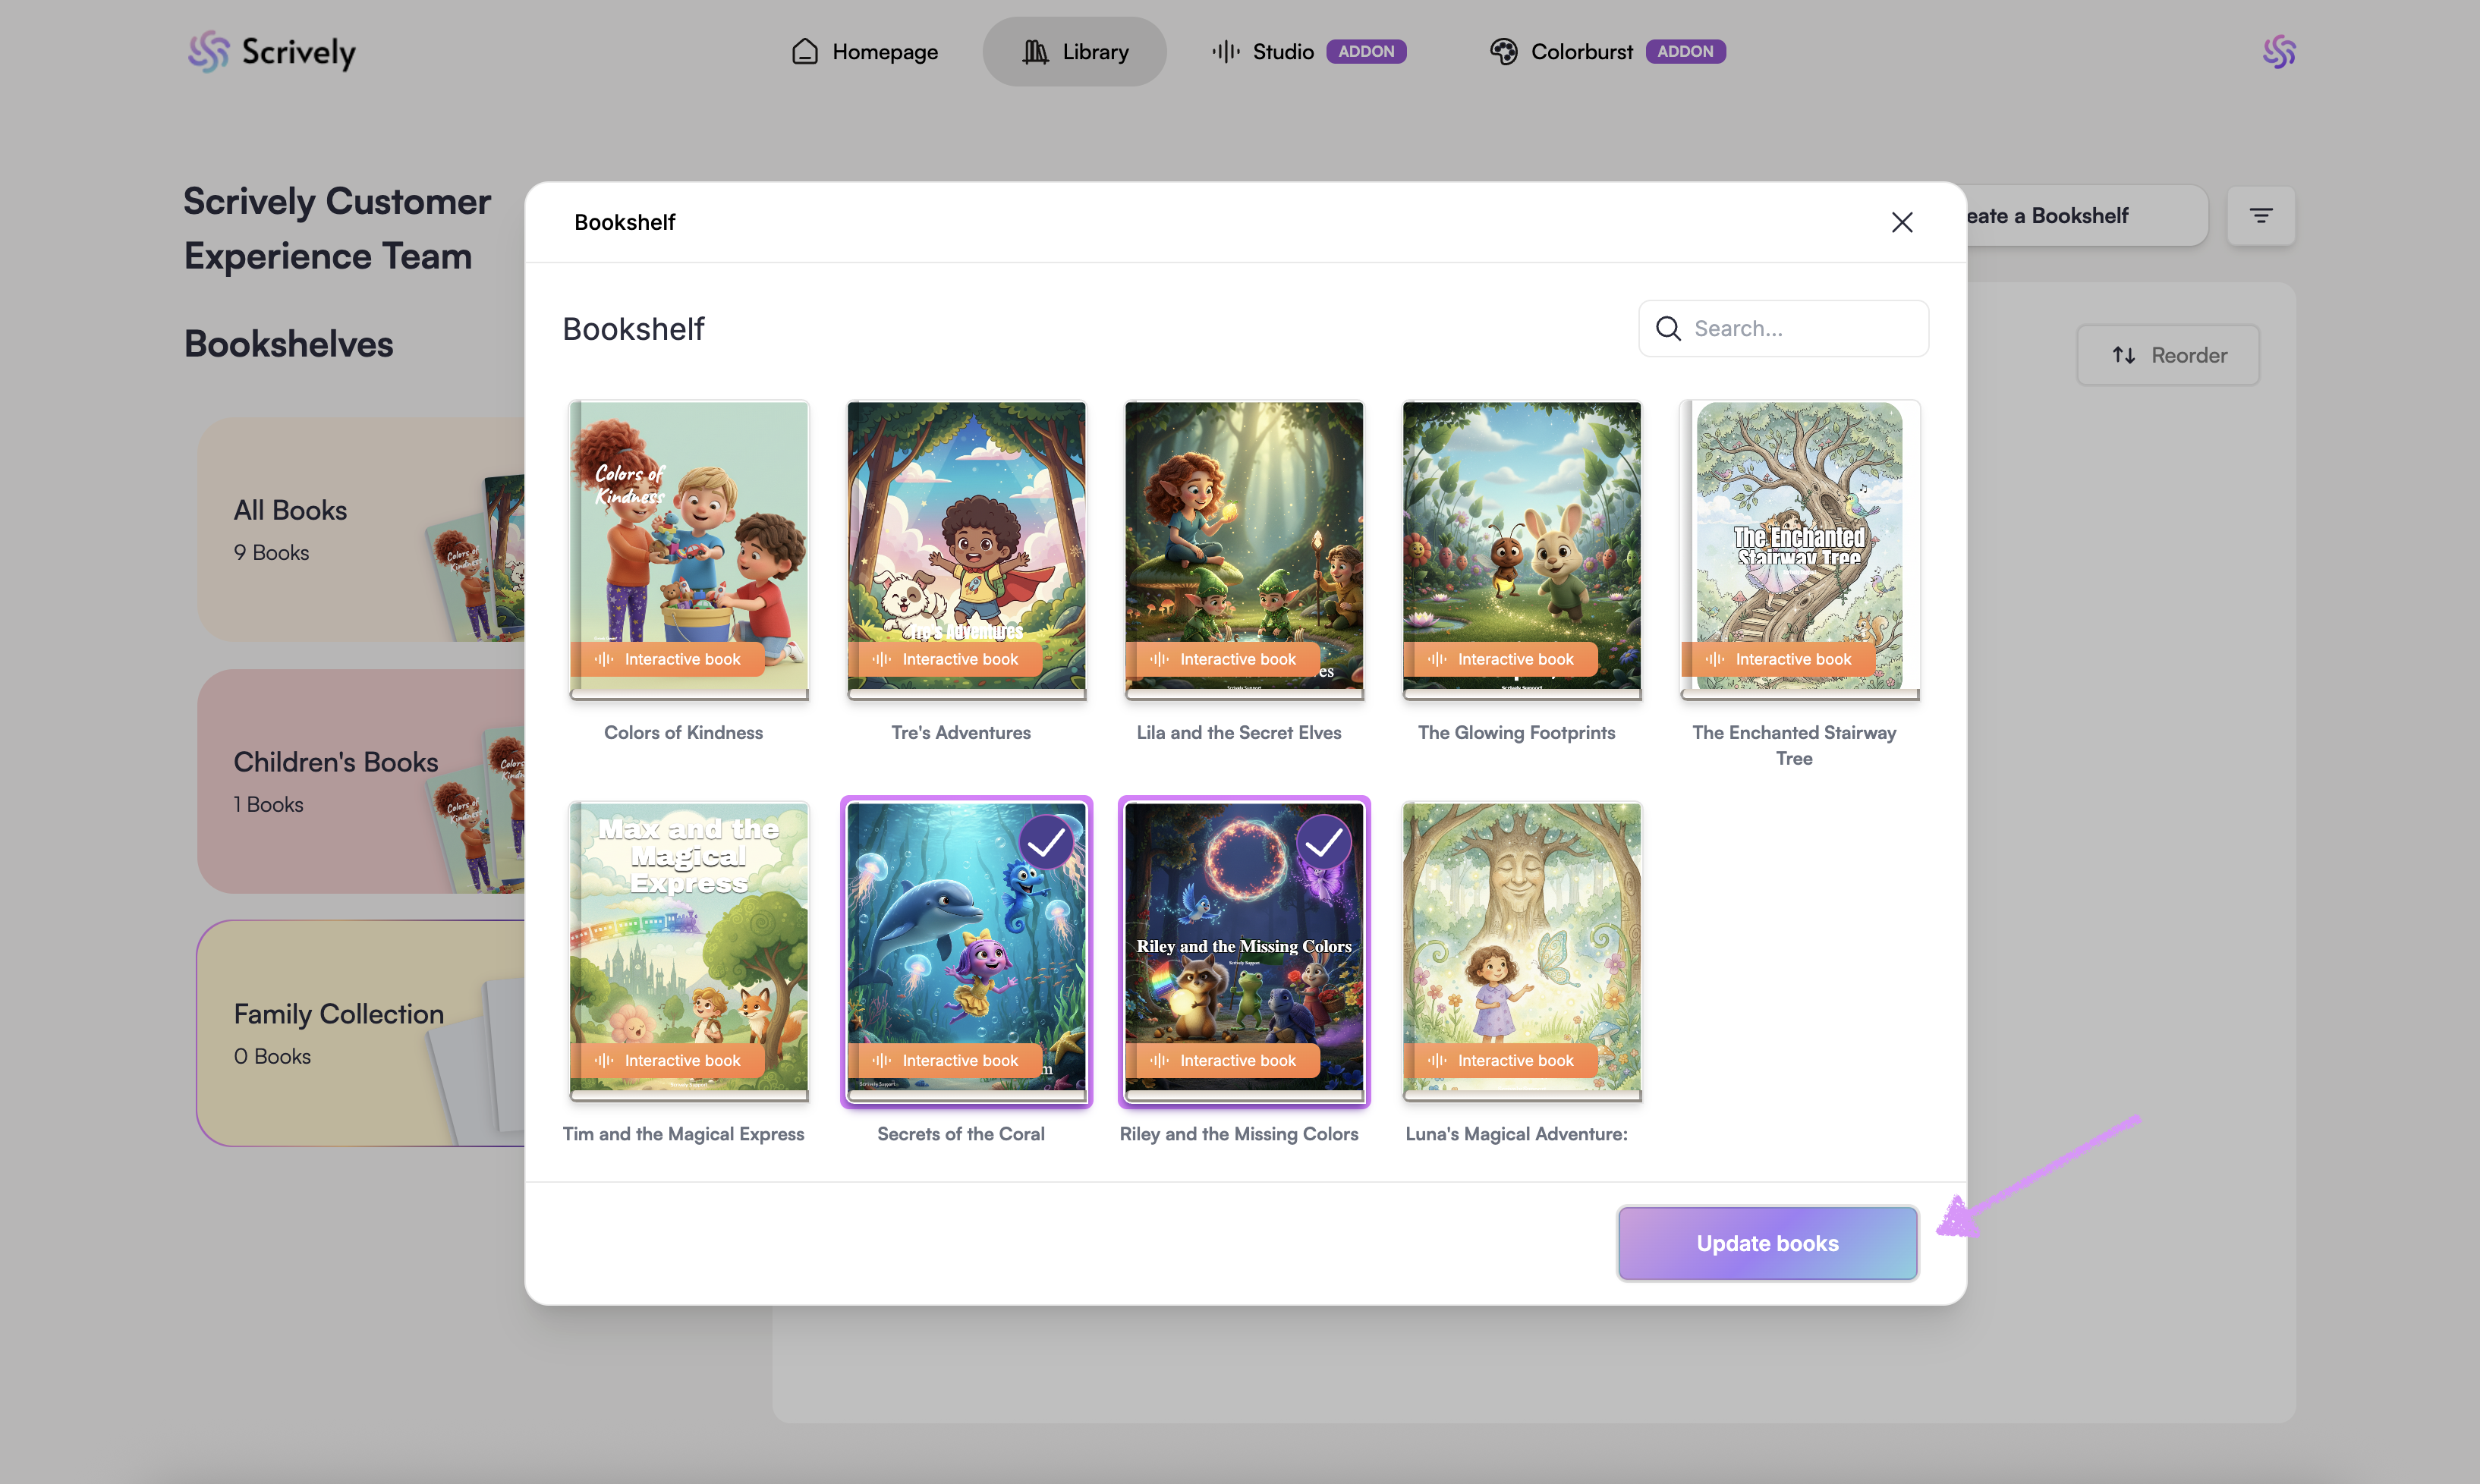
Task: Open the profile swirl icon top right
Action: [2278, 51]
